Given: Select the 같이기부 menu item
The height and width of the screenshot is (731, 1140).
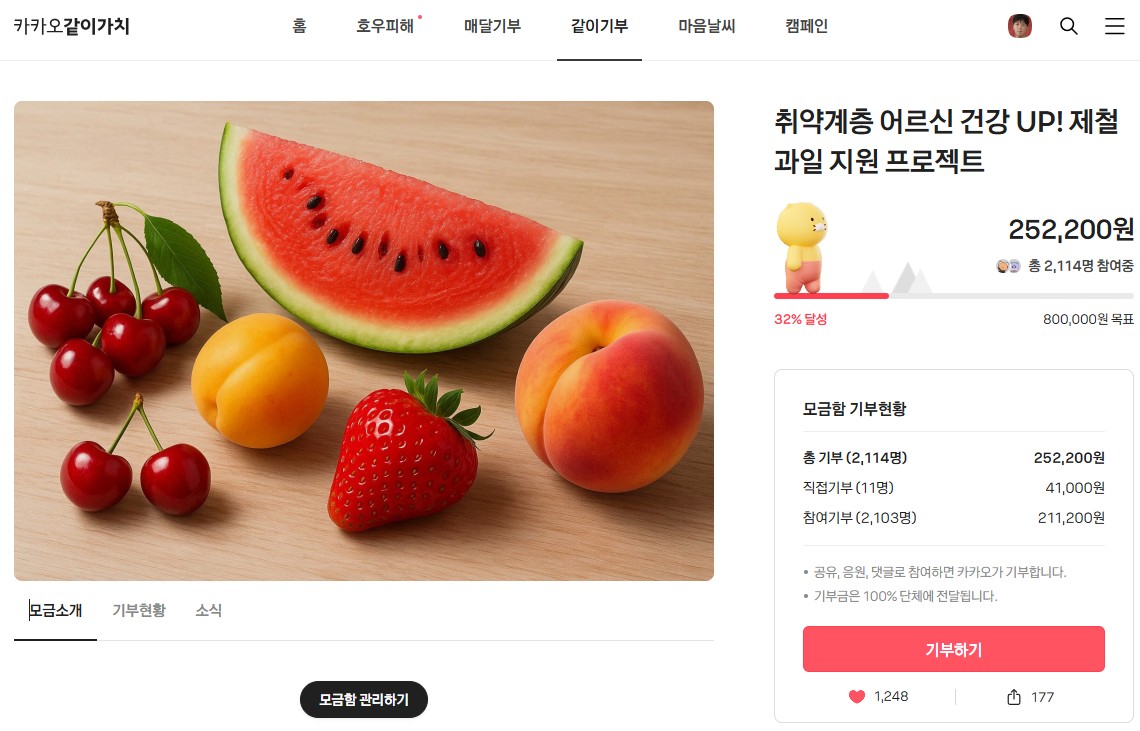Looking at the screenshot, I should click(599, 26).
